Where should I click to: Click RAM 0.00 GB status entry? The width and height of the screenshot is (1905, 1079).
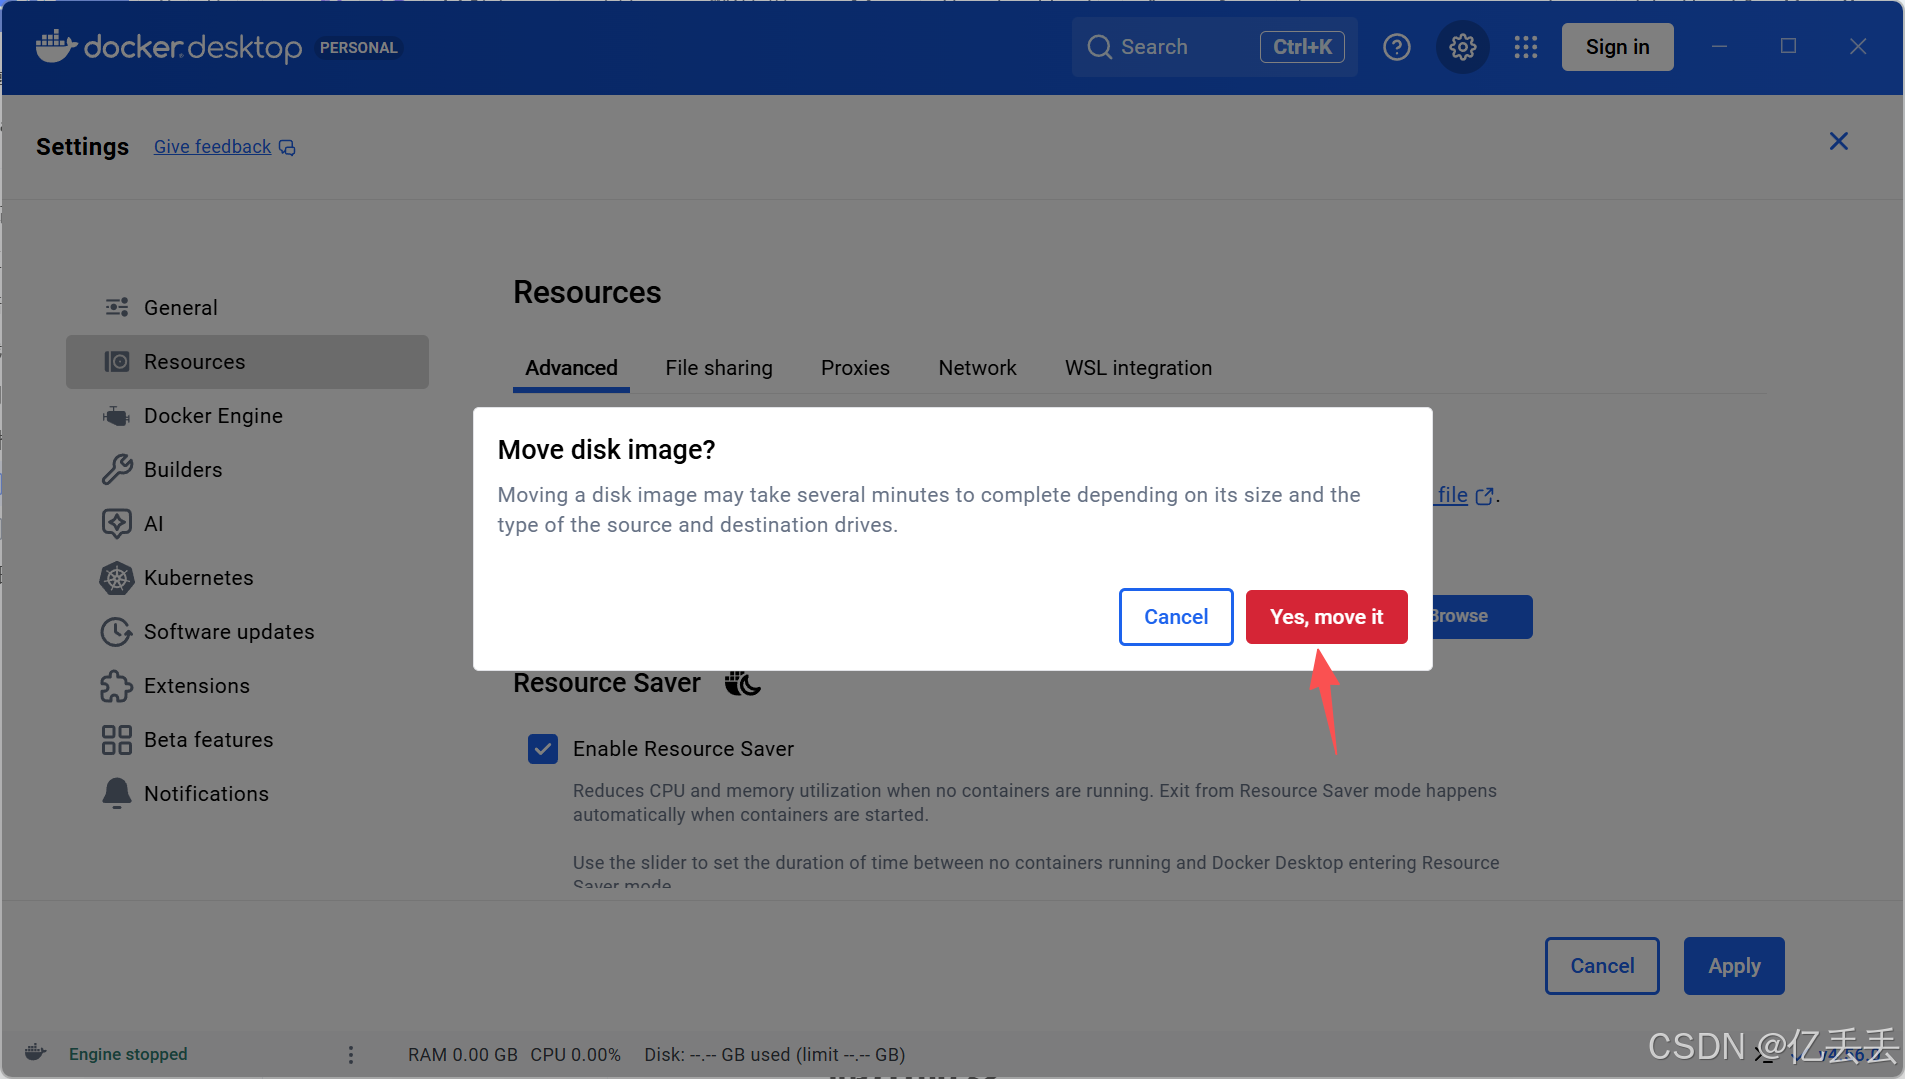(463, 1055)
